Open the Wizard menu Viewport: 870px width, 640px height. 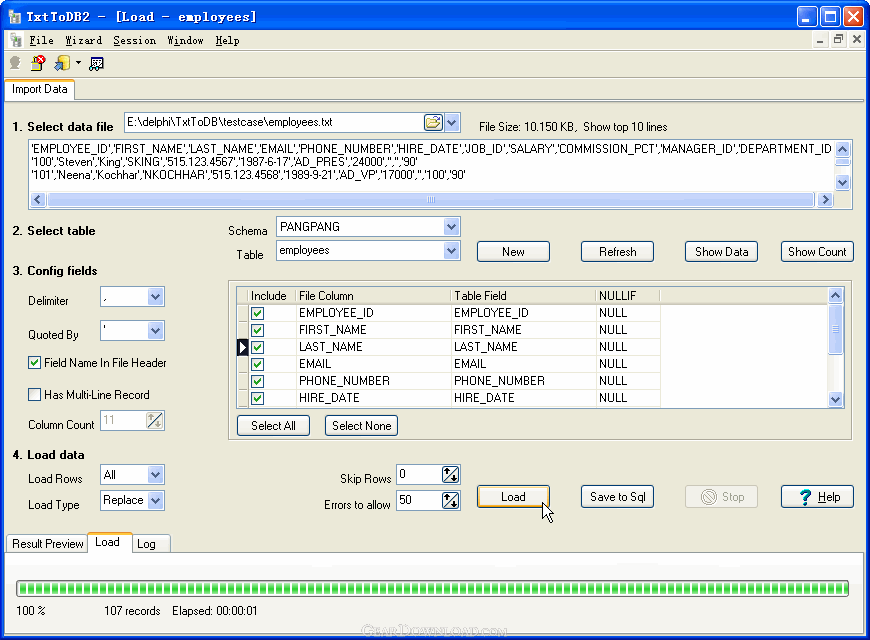pyautogui.click(x=83, y=41)
